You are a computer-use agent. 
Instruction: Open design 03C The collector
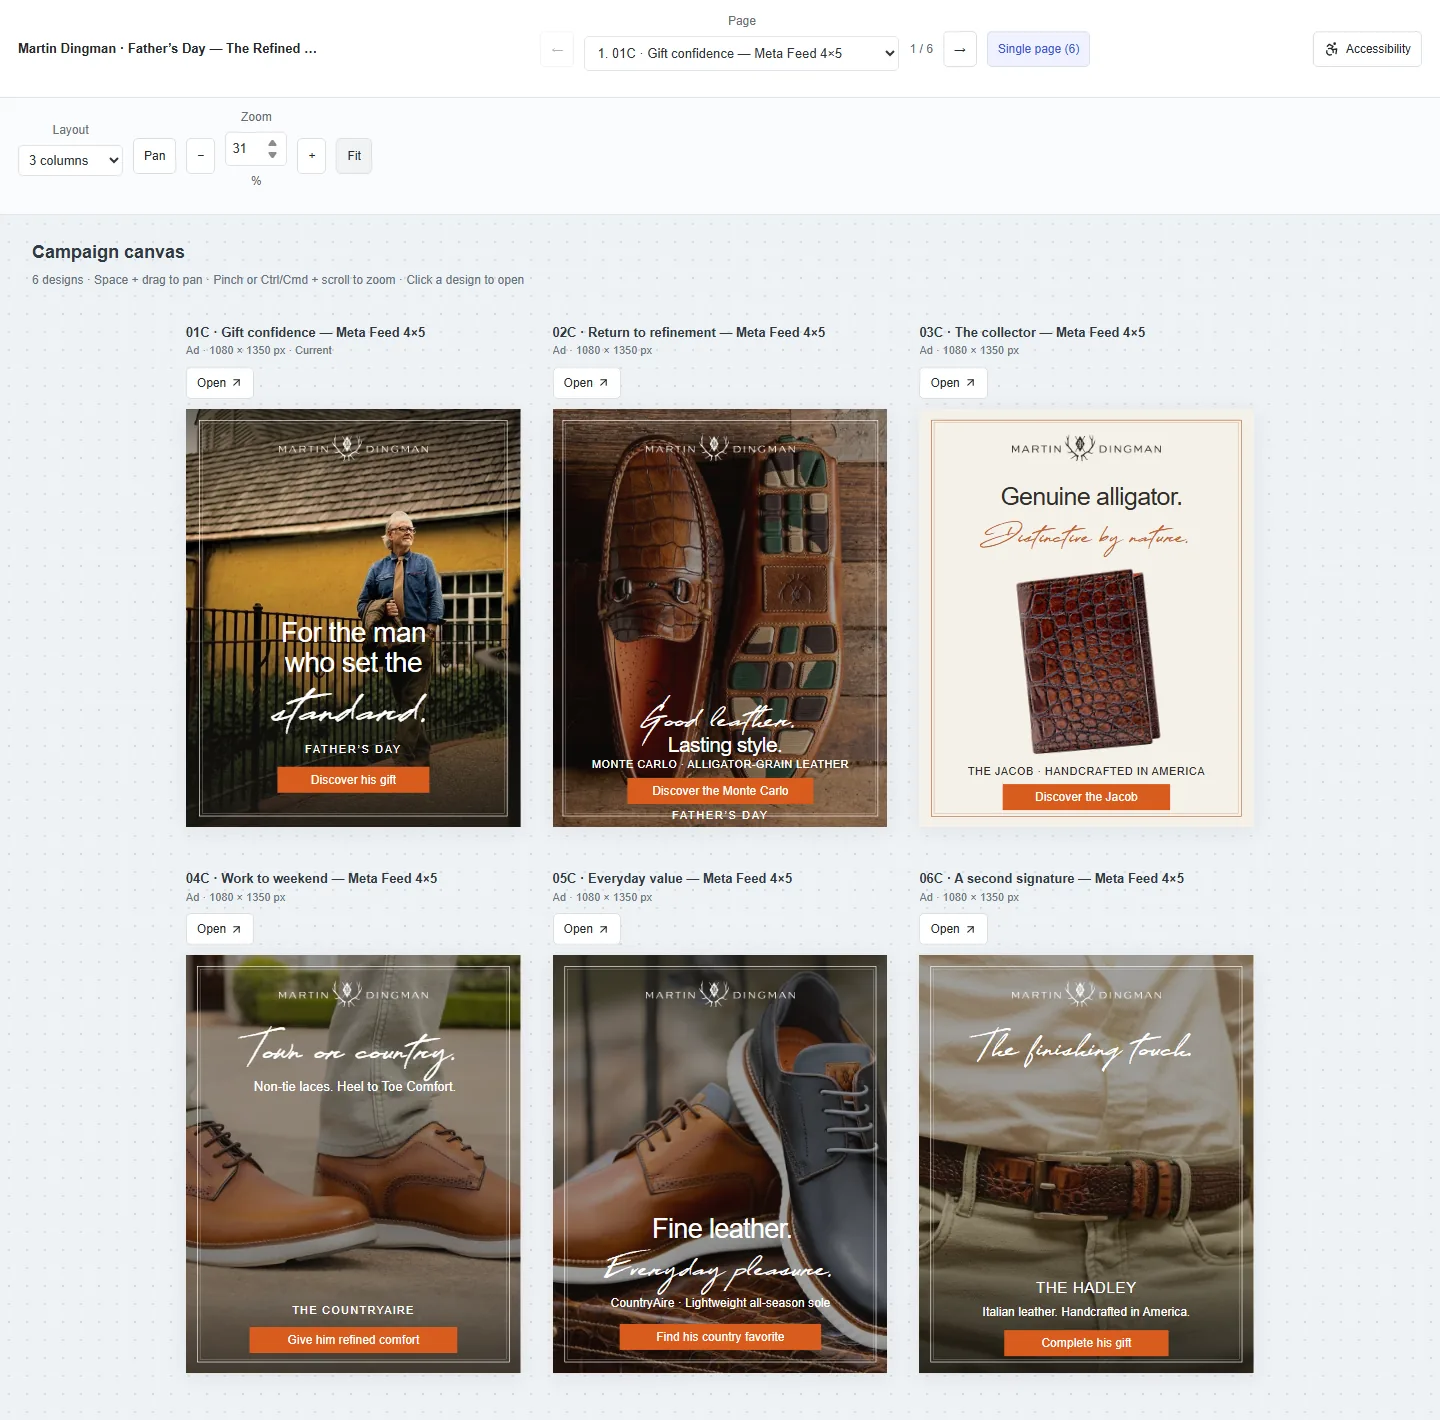pyautogui.click(x=953, y=383)
